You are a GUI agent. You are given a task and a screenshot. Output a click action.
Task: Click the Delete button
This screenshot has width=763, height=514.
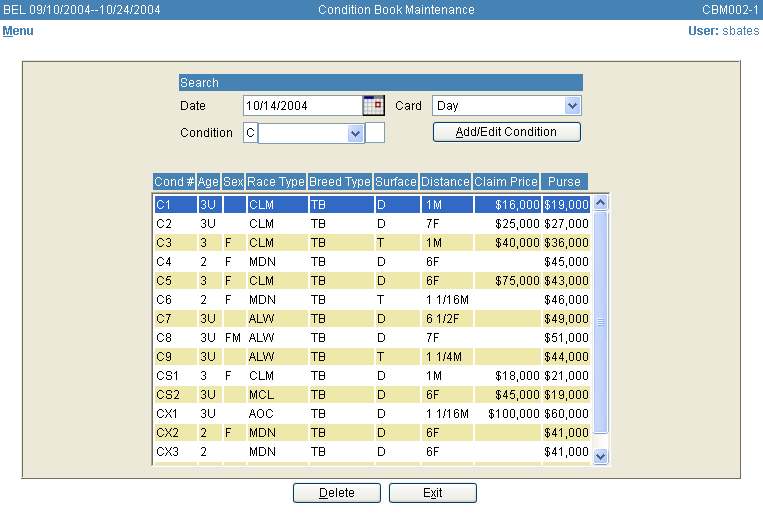[x=337, y=493]
